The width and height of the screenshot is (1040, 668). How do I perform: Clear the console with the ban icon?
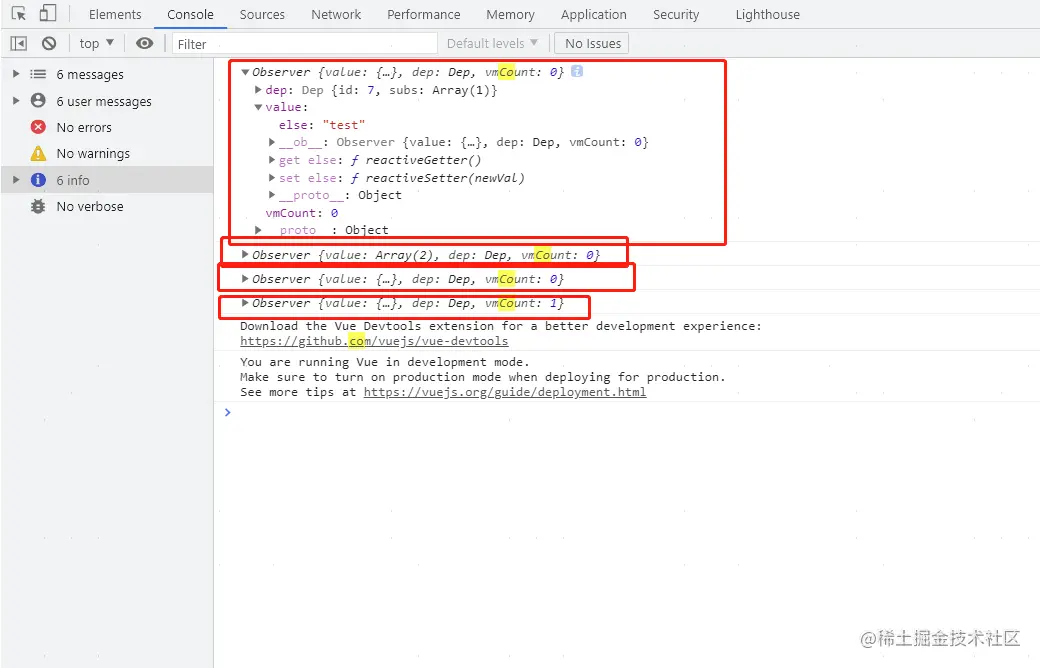(x=49, y=44)
